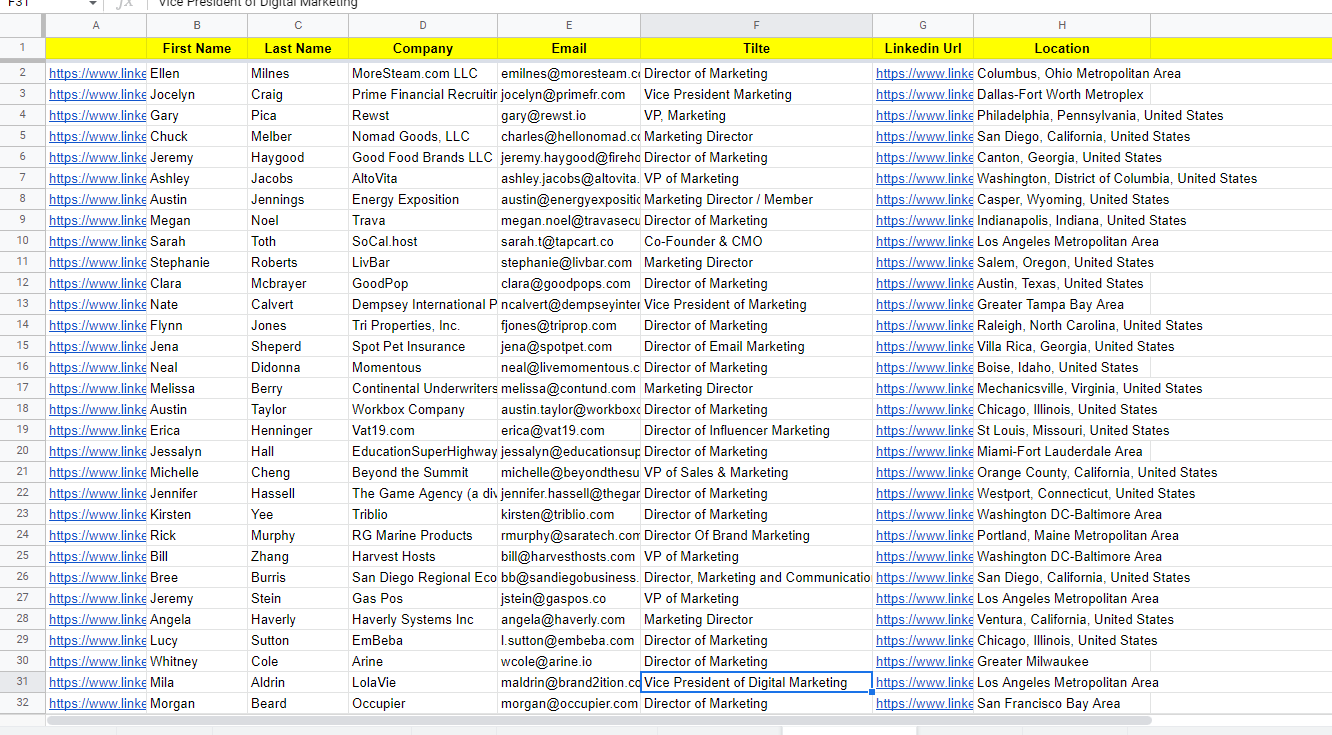Open the column G link in Morgan's row
Image resolution: width=1332 pixels, height=735 pixels.
[924, 703]
